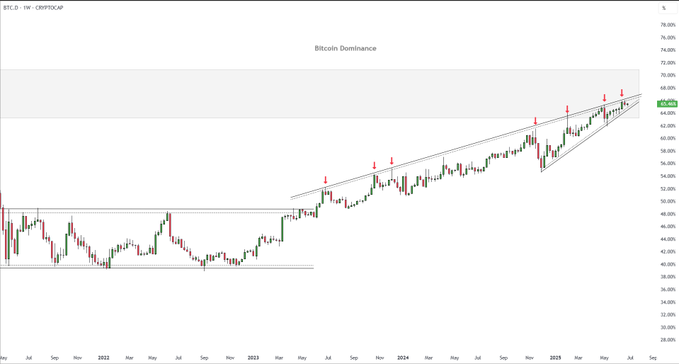The width and height of the screenshot is (679, 364).
Task: Click the 2023 label on time axis
Action: click(253, 358)
